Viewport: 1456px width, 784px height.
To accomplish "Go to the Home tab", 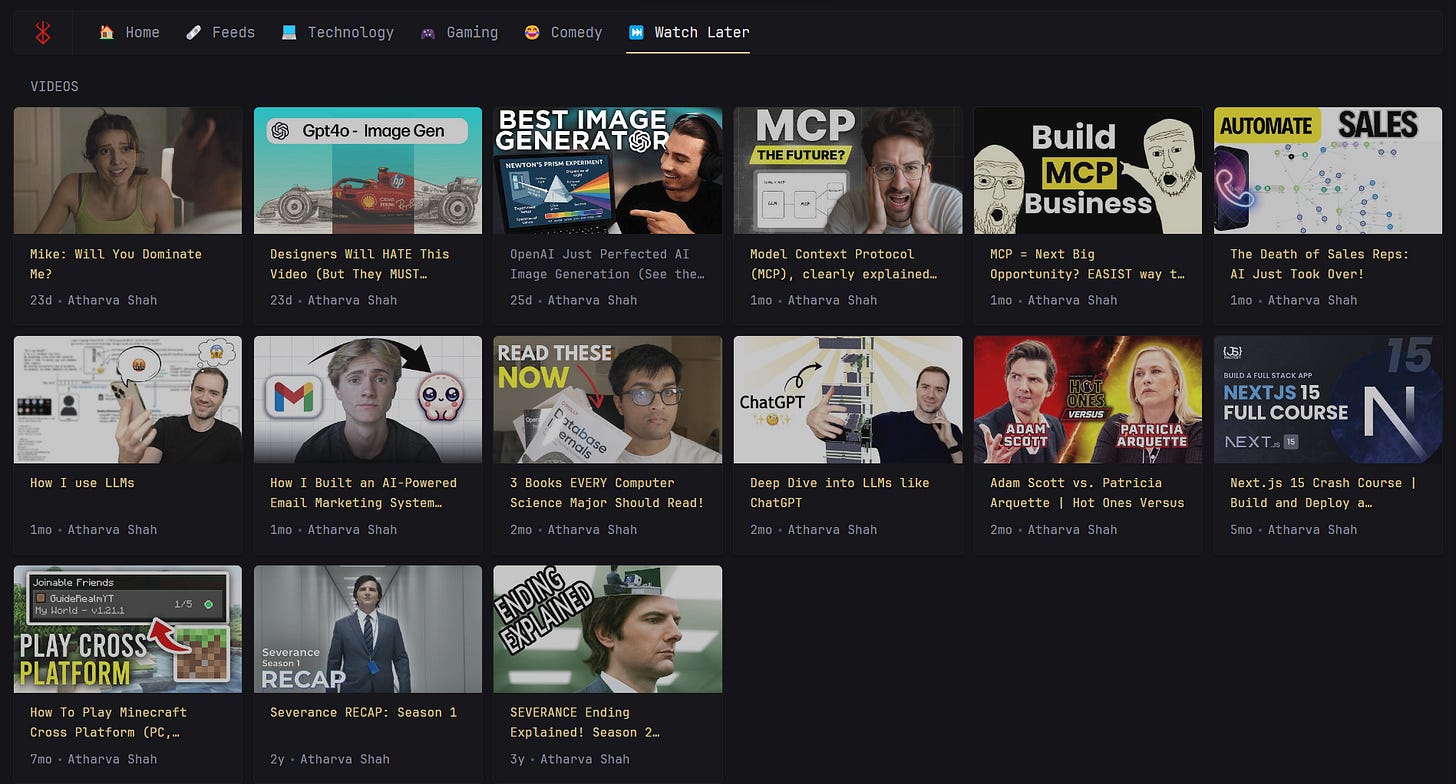I will click(129, 32).
